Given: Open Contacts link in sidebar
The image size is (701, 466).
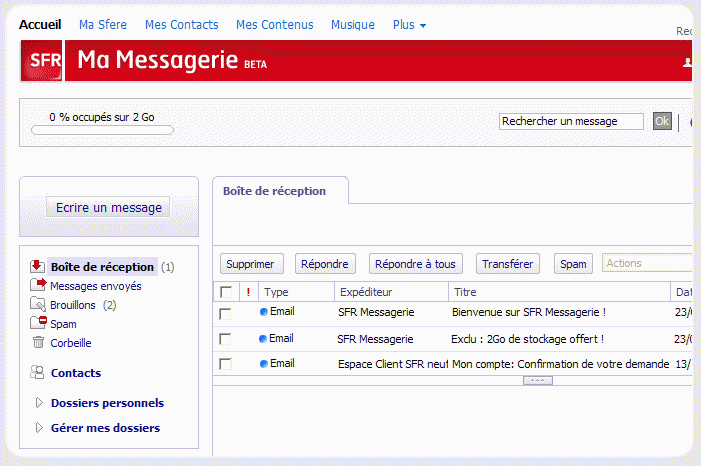Looking at the screenshot, I should (76, 373).
